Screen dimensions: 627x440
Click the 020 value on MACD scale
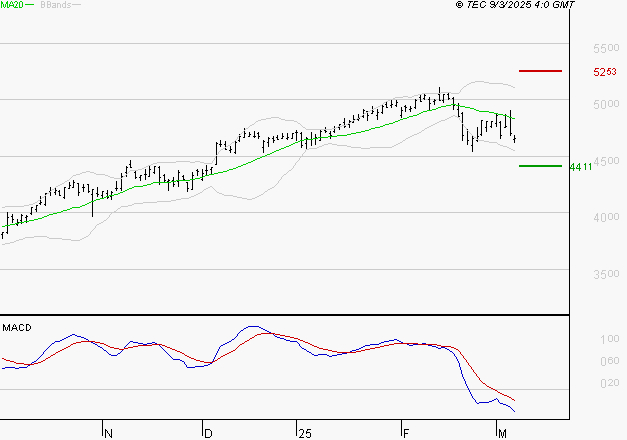(610, 383)
